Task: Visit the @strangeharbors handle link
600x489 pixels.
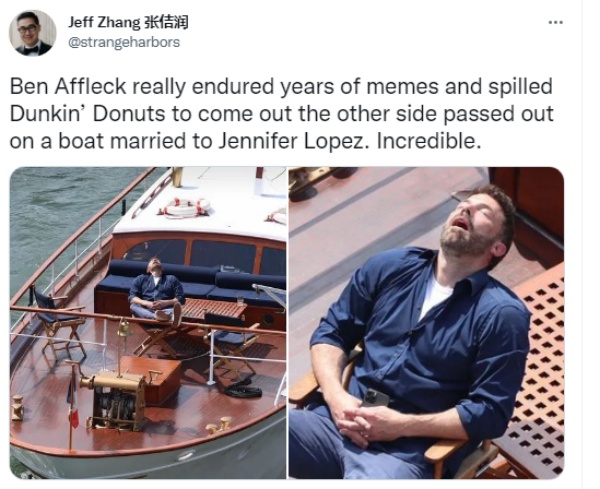Action: [124, 42]
